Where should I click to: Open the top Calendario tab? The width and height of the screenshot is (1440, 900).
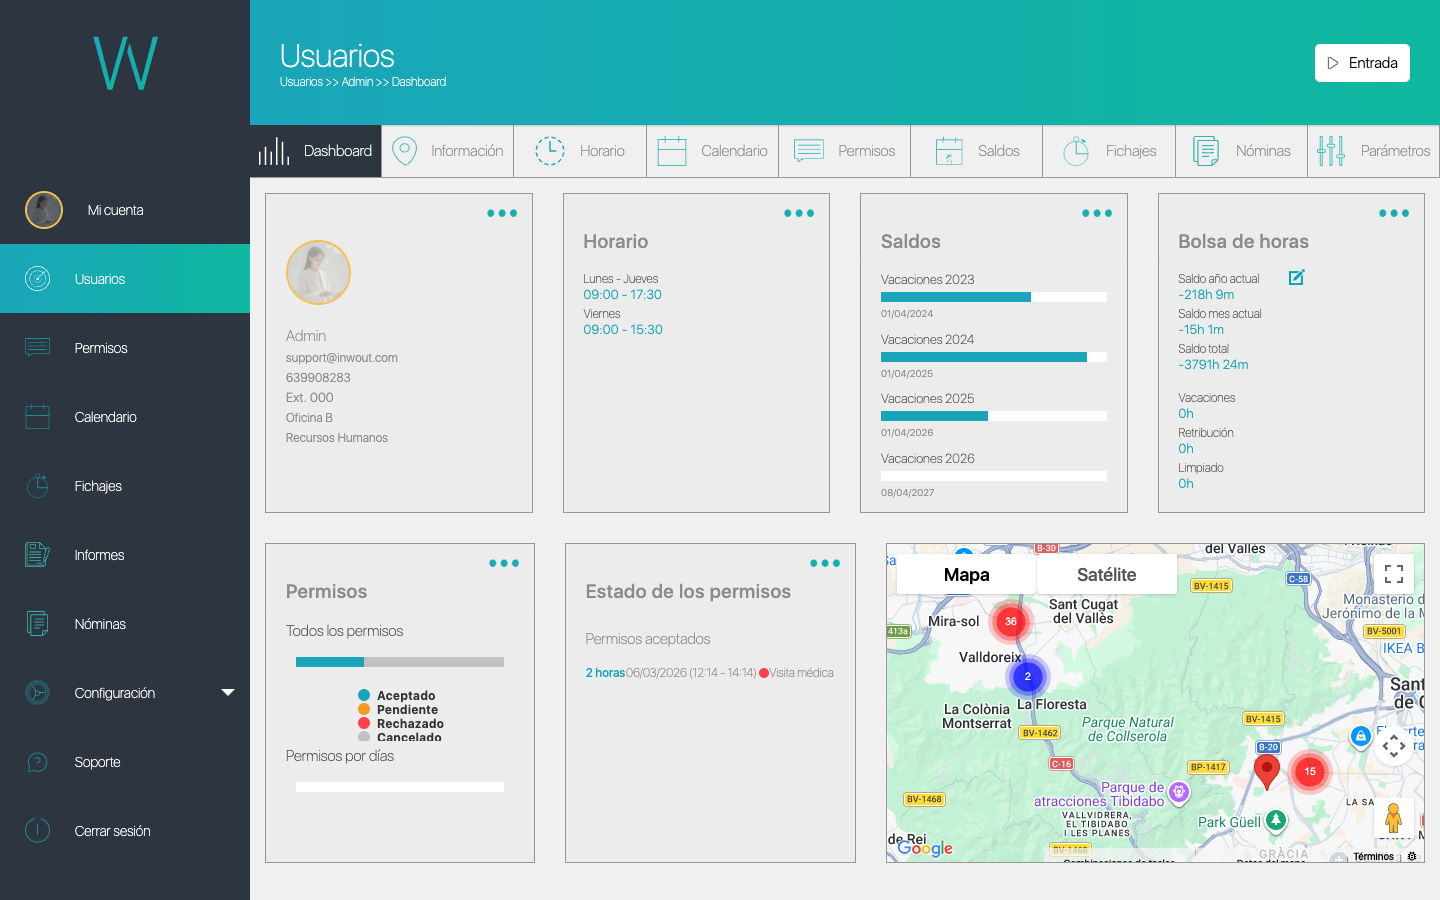coord(713,151)
